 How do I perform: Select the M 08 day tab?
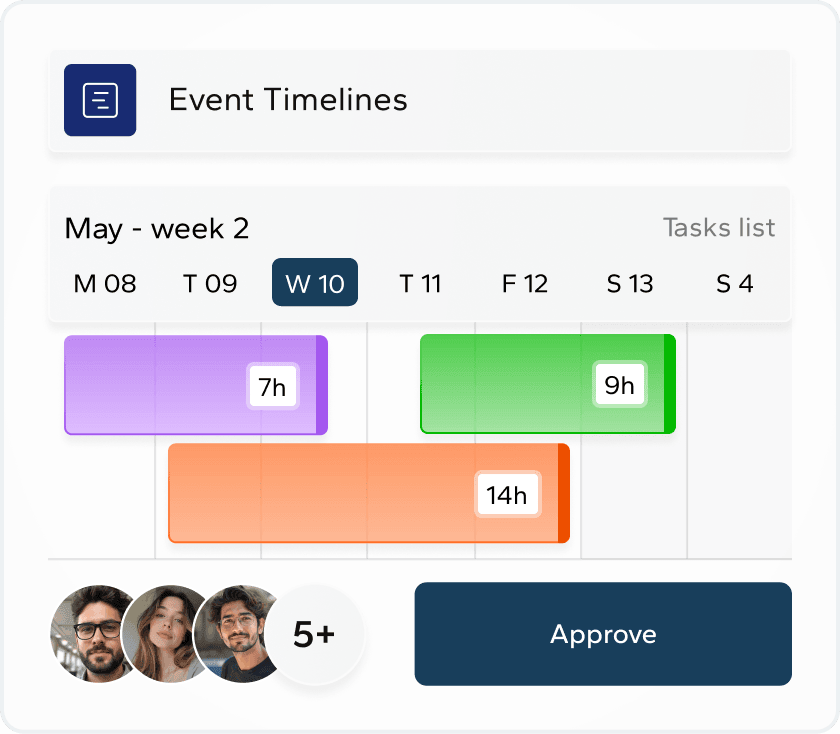[x=105, y=284]
